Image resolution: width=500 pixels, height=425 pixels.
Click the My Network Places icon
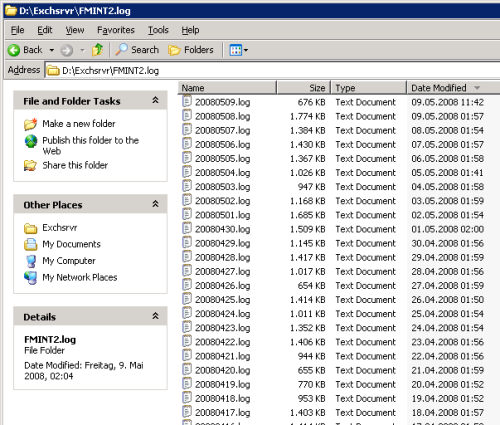[x=31, y=277]
